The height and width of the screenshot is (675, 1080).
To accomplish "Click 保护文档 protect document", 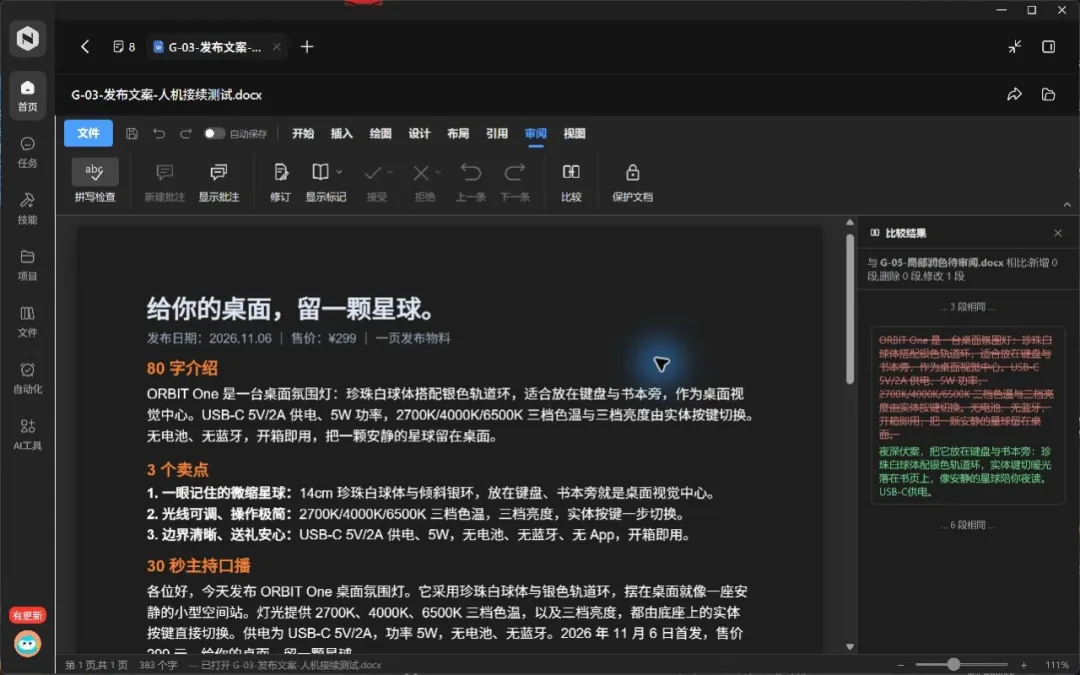I will point(632,182).
